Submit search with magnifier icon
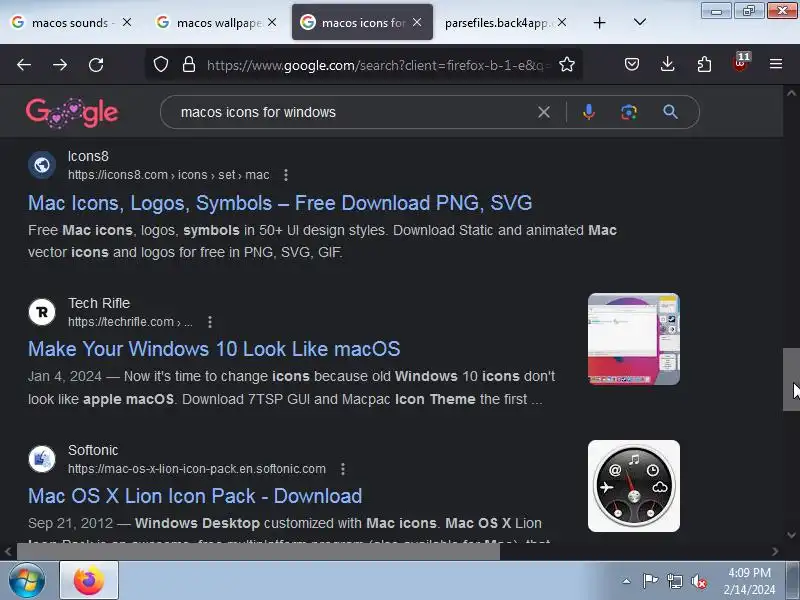 (670, 112)
